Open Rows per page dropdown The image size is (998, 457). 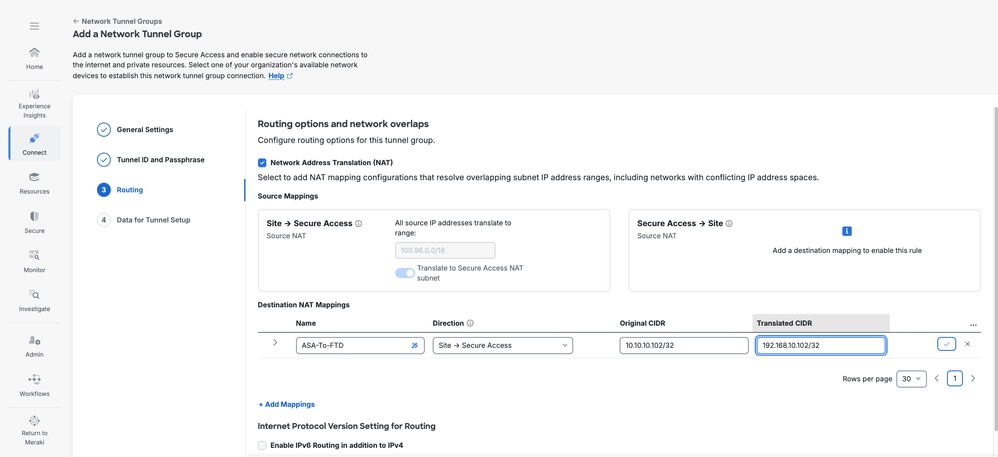(911, 379)
